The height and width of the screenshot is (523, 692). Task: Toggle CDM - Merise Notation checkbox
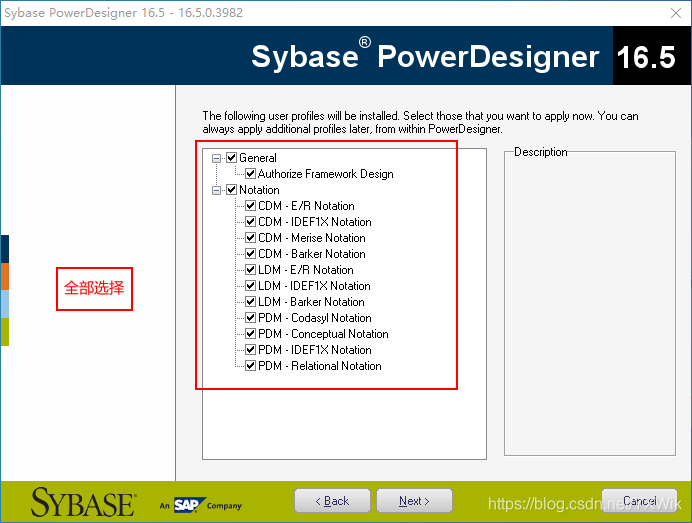pos(251,238)
